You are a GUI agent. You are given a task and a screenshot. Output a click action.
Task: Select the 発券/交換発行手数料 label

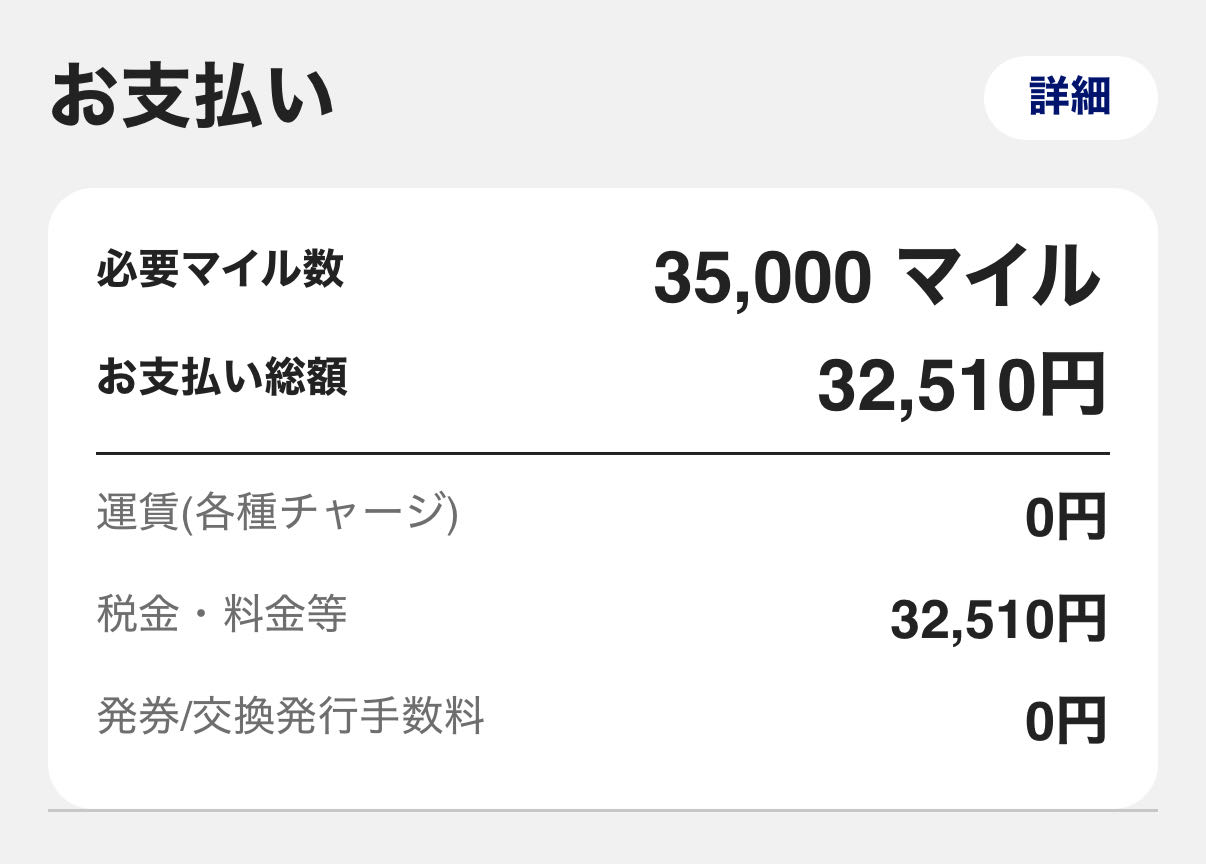coord(290,716)
